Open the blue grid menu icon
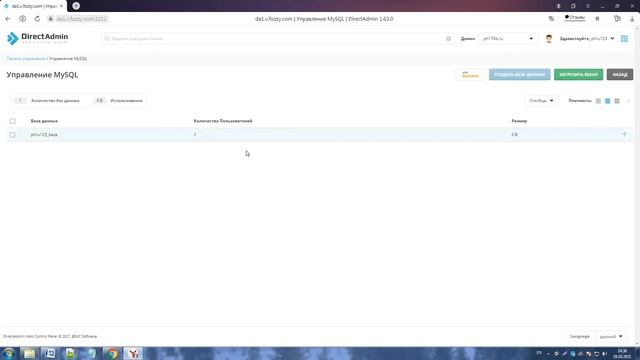The image size is (640, 360). pos(624,38)
